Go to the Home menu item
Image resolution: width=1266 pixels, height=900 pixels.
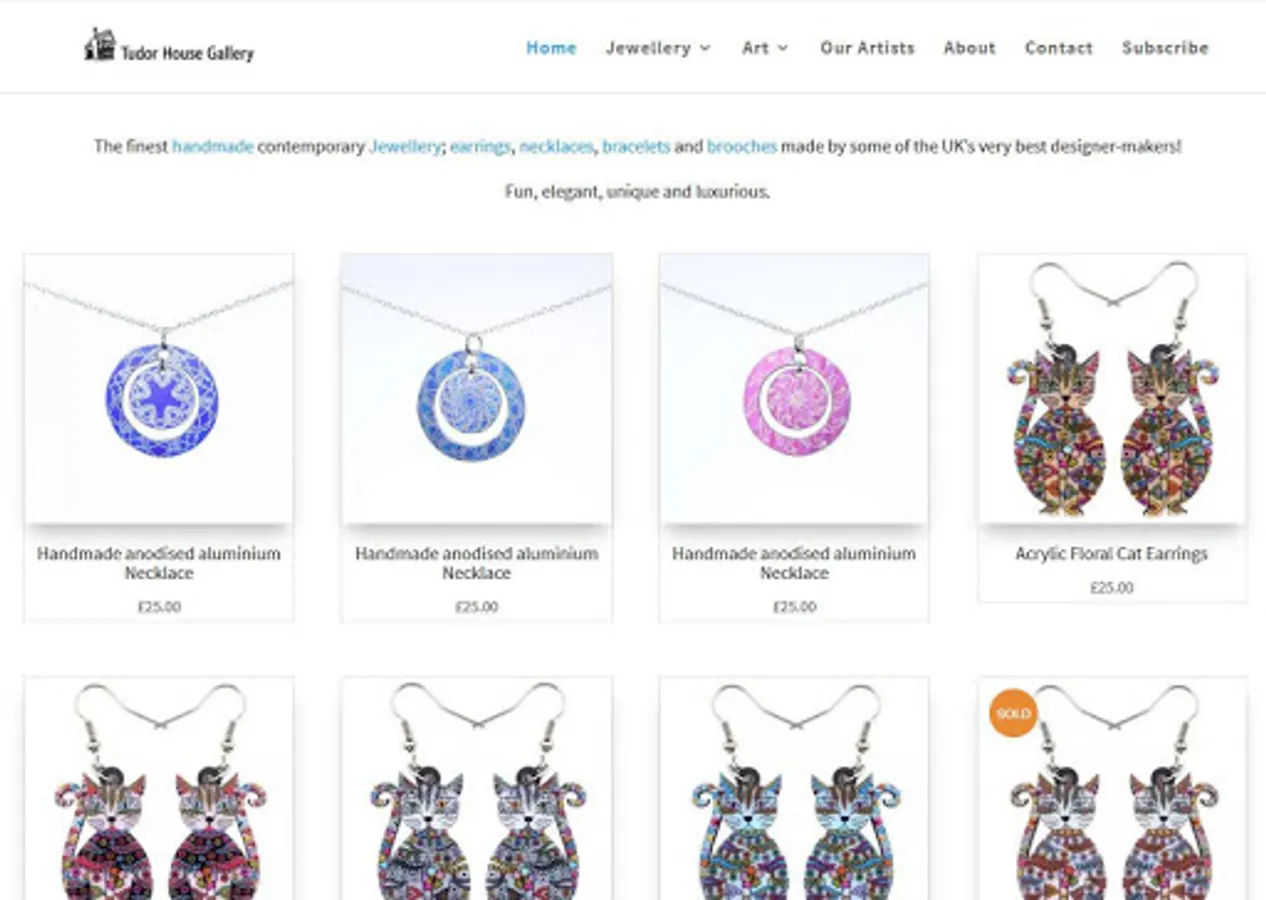pyautogui.click(x=551, y=47)
